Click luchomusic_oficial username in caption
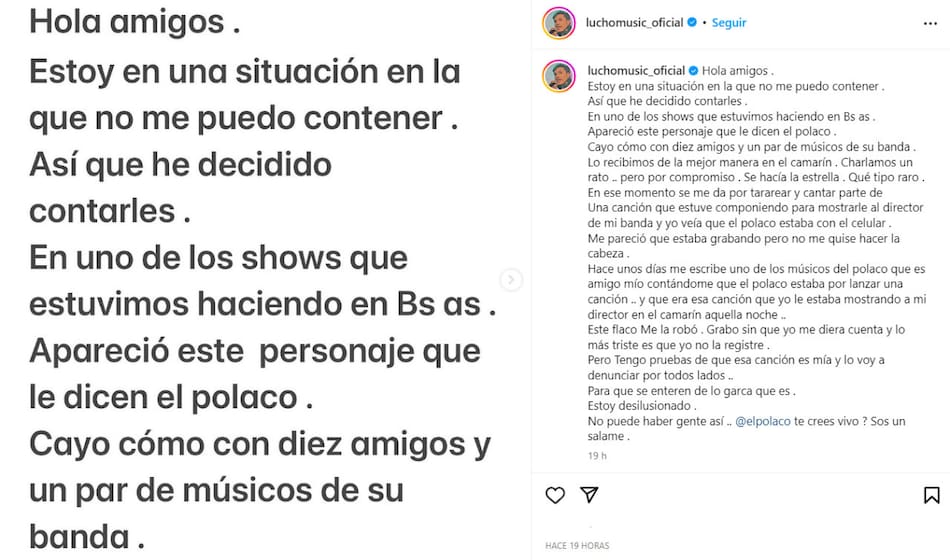This screenshot has width=950, height=560. tap(636, 71)
